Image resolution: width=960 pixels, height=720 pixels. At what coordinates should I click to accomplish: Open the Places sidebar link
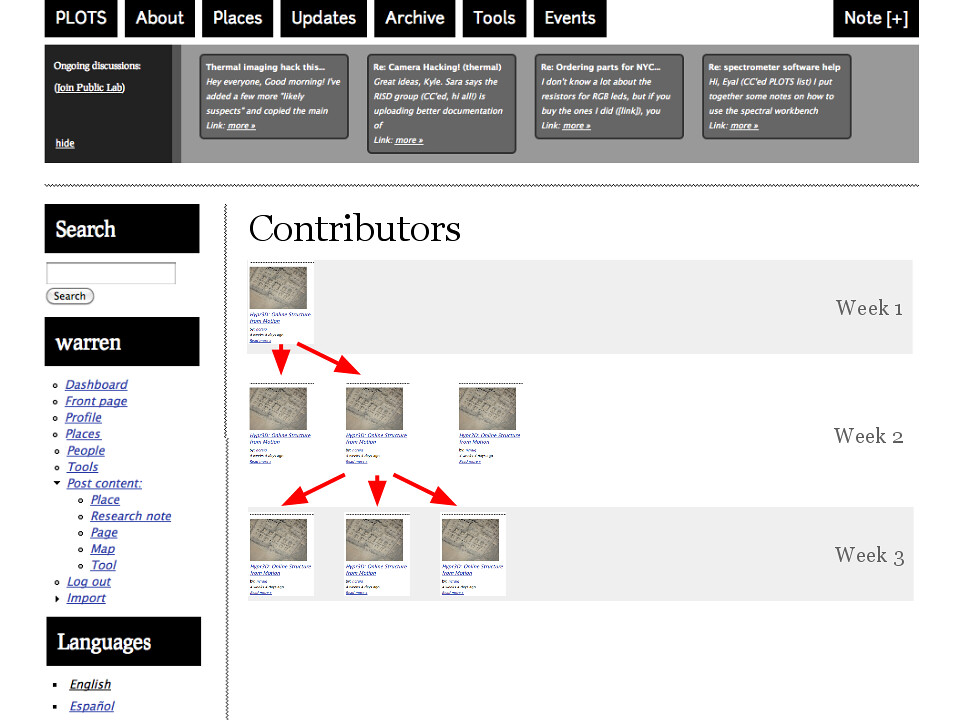[83, 434]
